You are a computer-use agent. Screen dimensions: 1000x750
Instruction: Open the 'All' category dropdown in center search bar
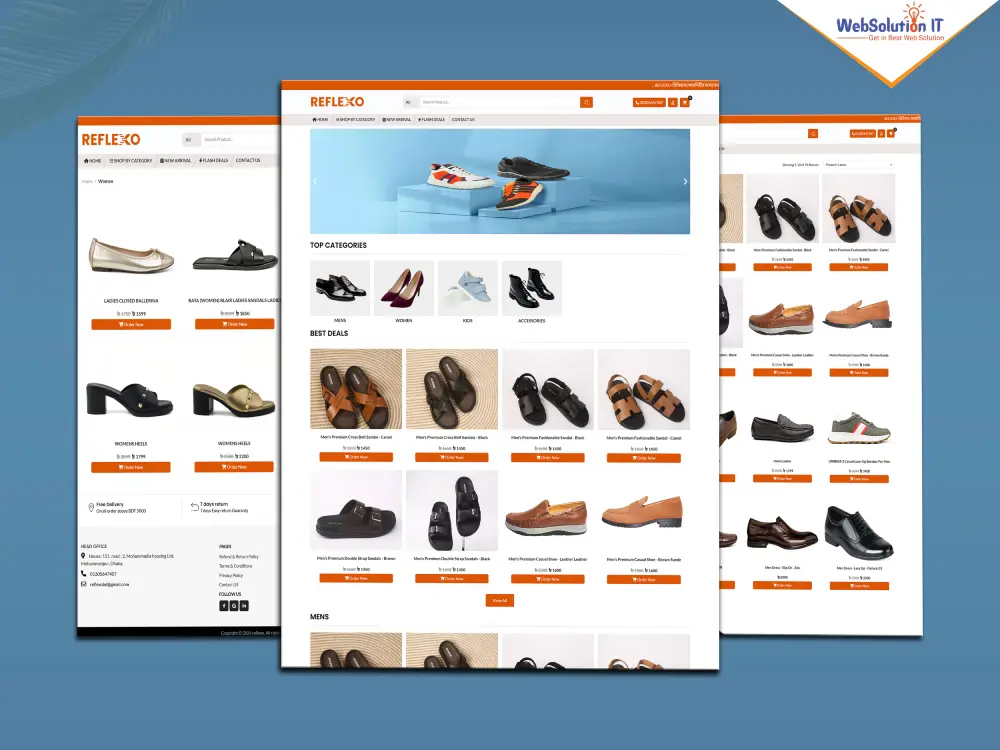(410, 102)
